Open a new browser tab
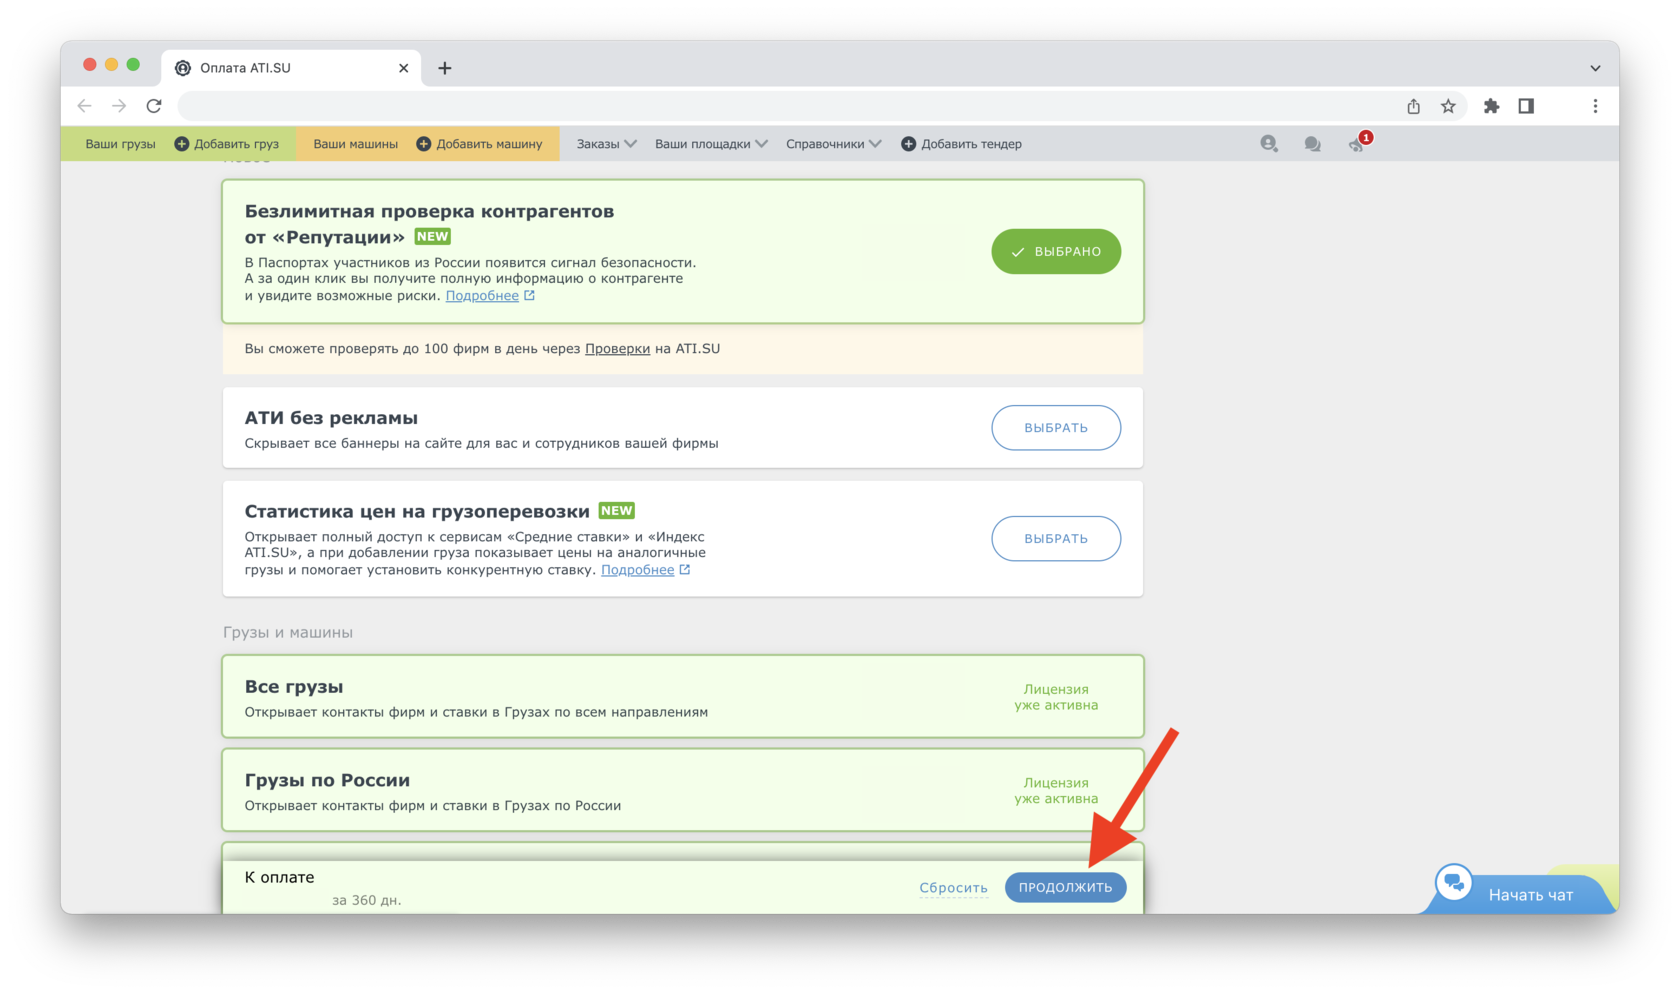 [x=445, y=68]
